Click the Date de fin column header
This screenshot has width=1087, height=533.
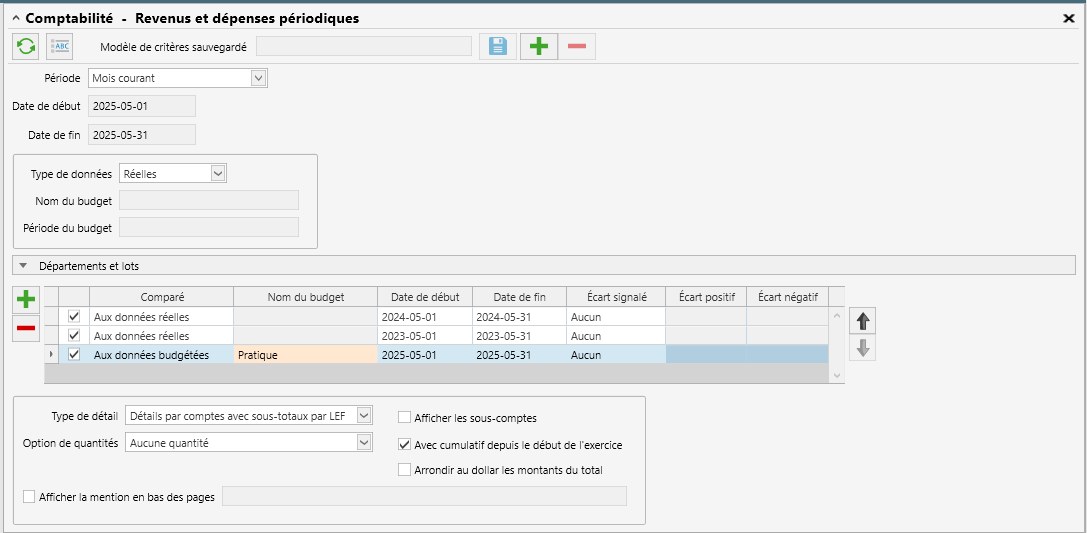pyautogui.click(x=520, y=297)
